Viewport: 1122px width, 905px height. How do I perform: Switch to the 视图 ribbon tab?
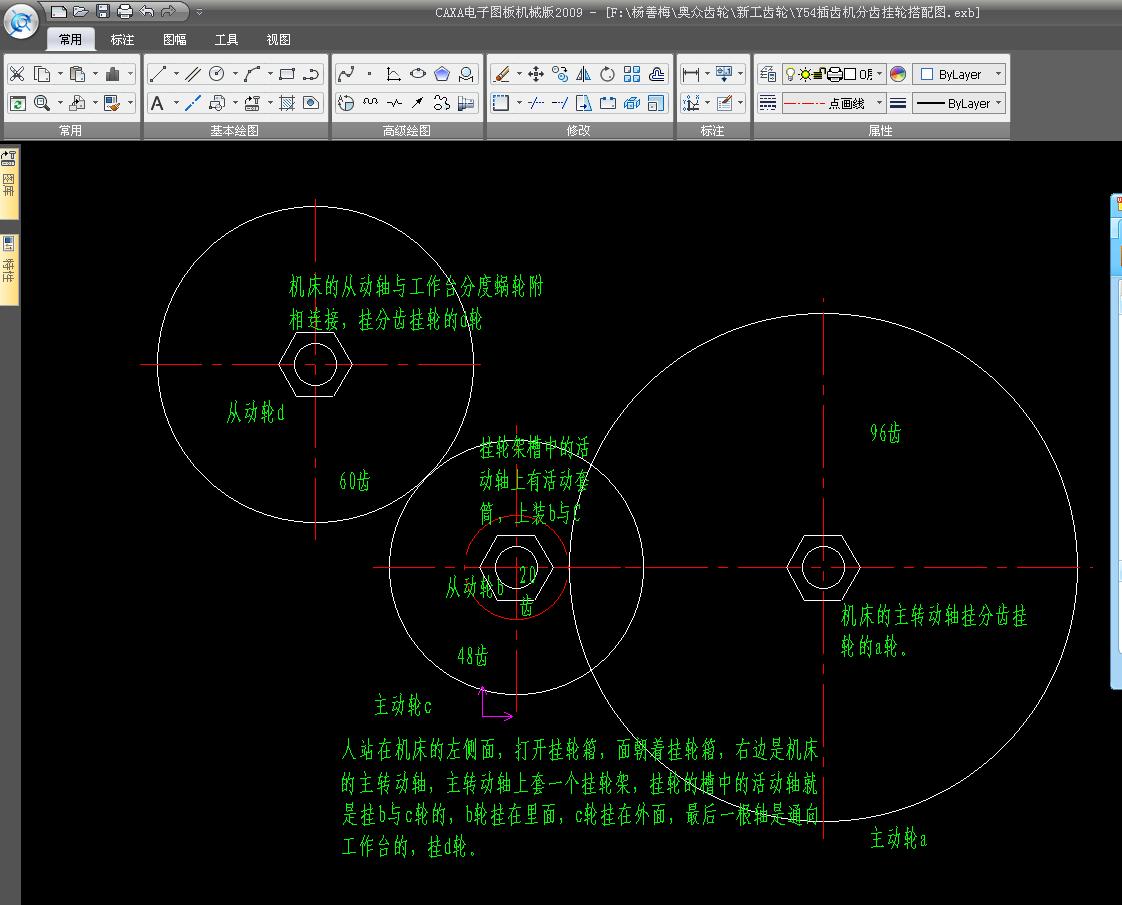278,39
